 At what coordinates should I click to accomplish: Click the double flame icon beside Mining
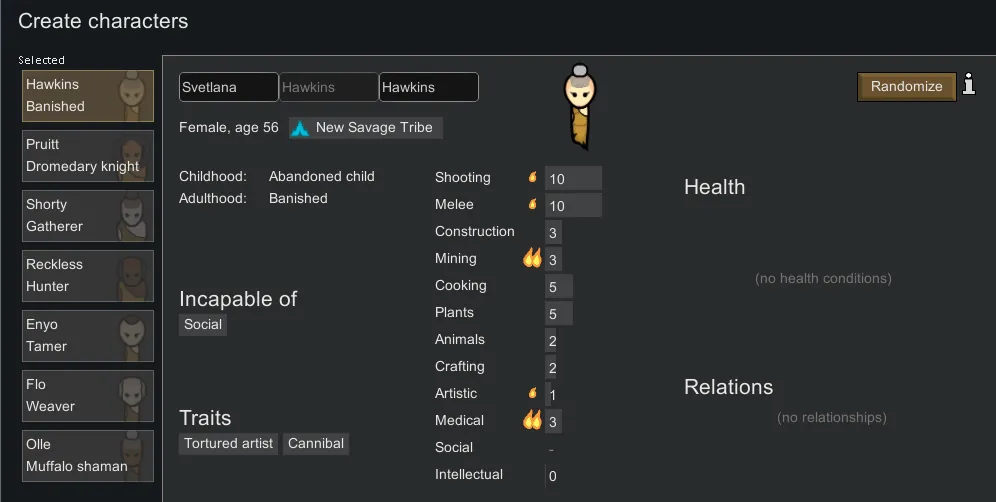[x=532, y=259]
